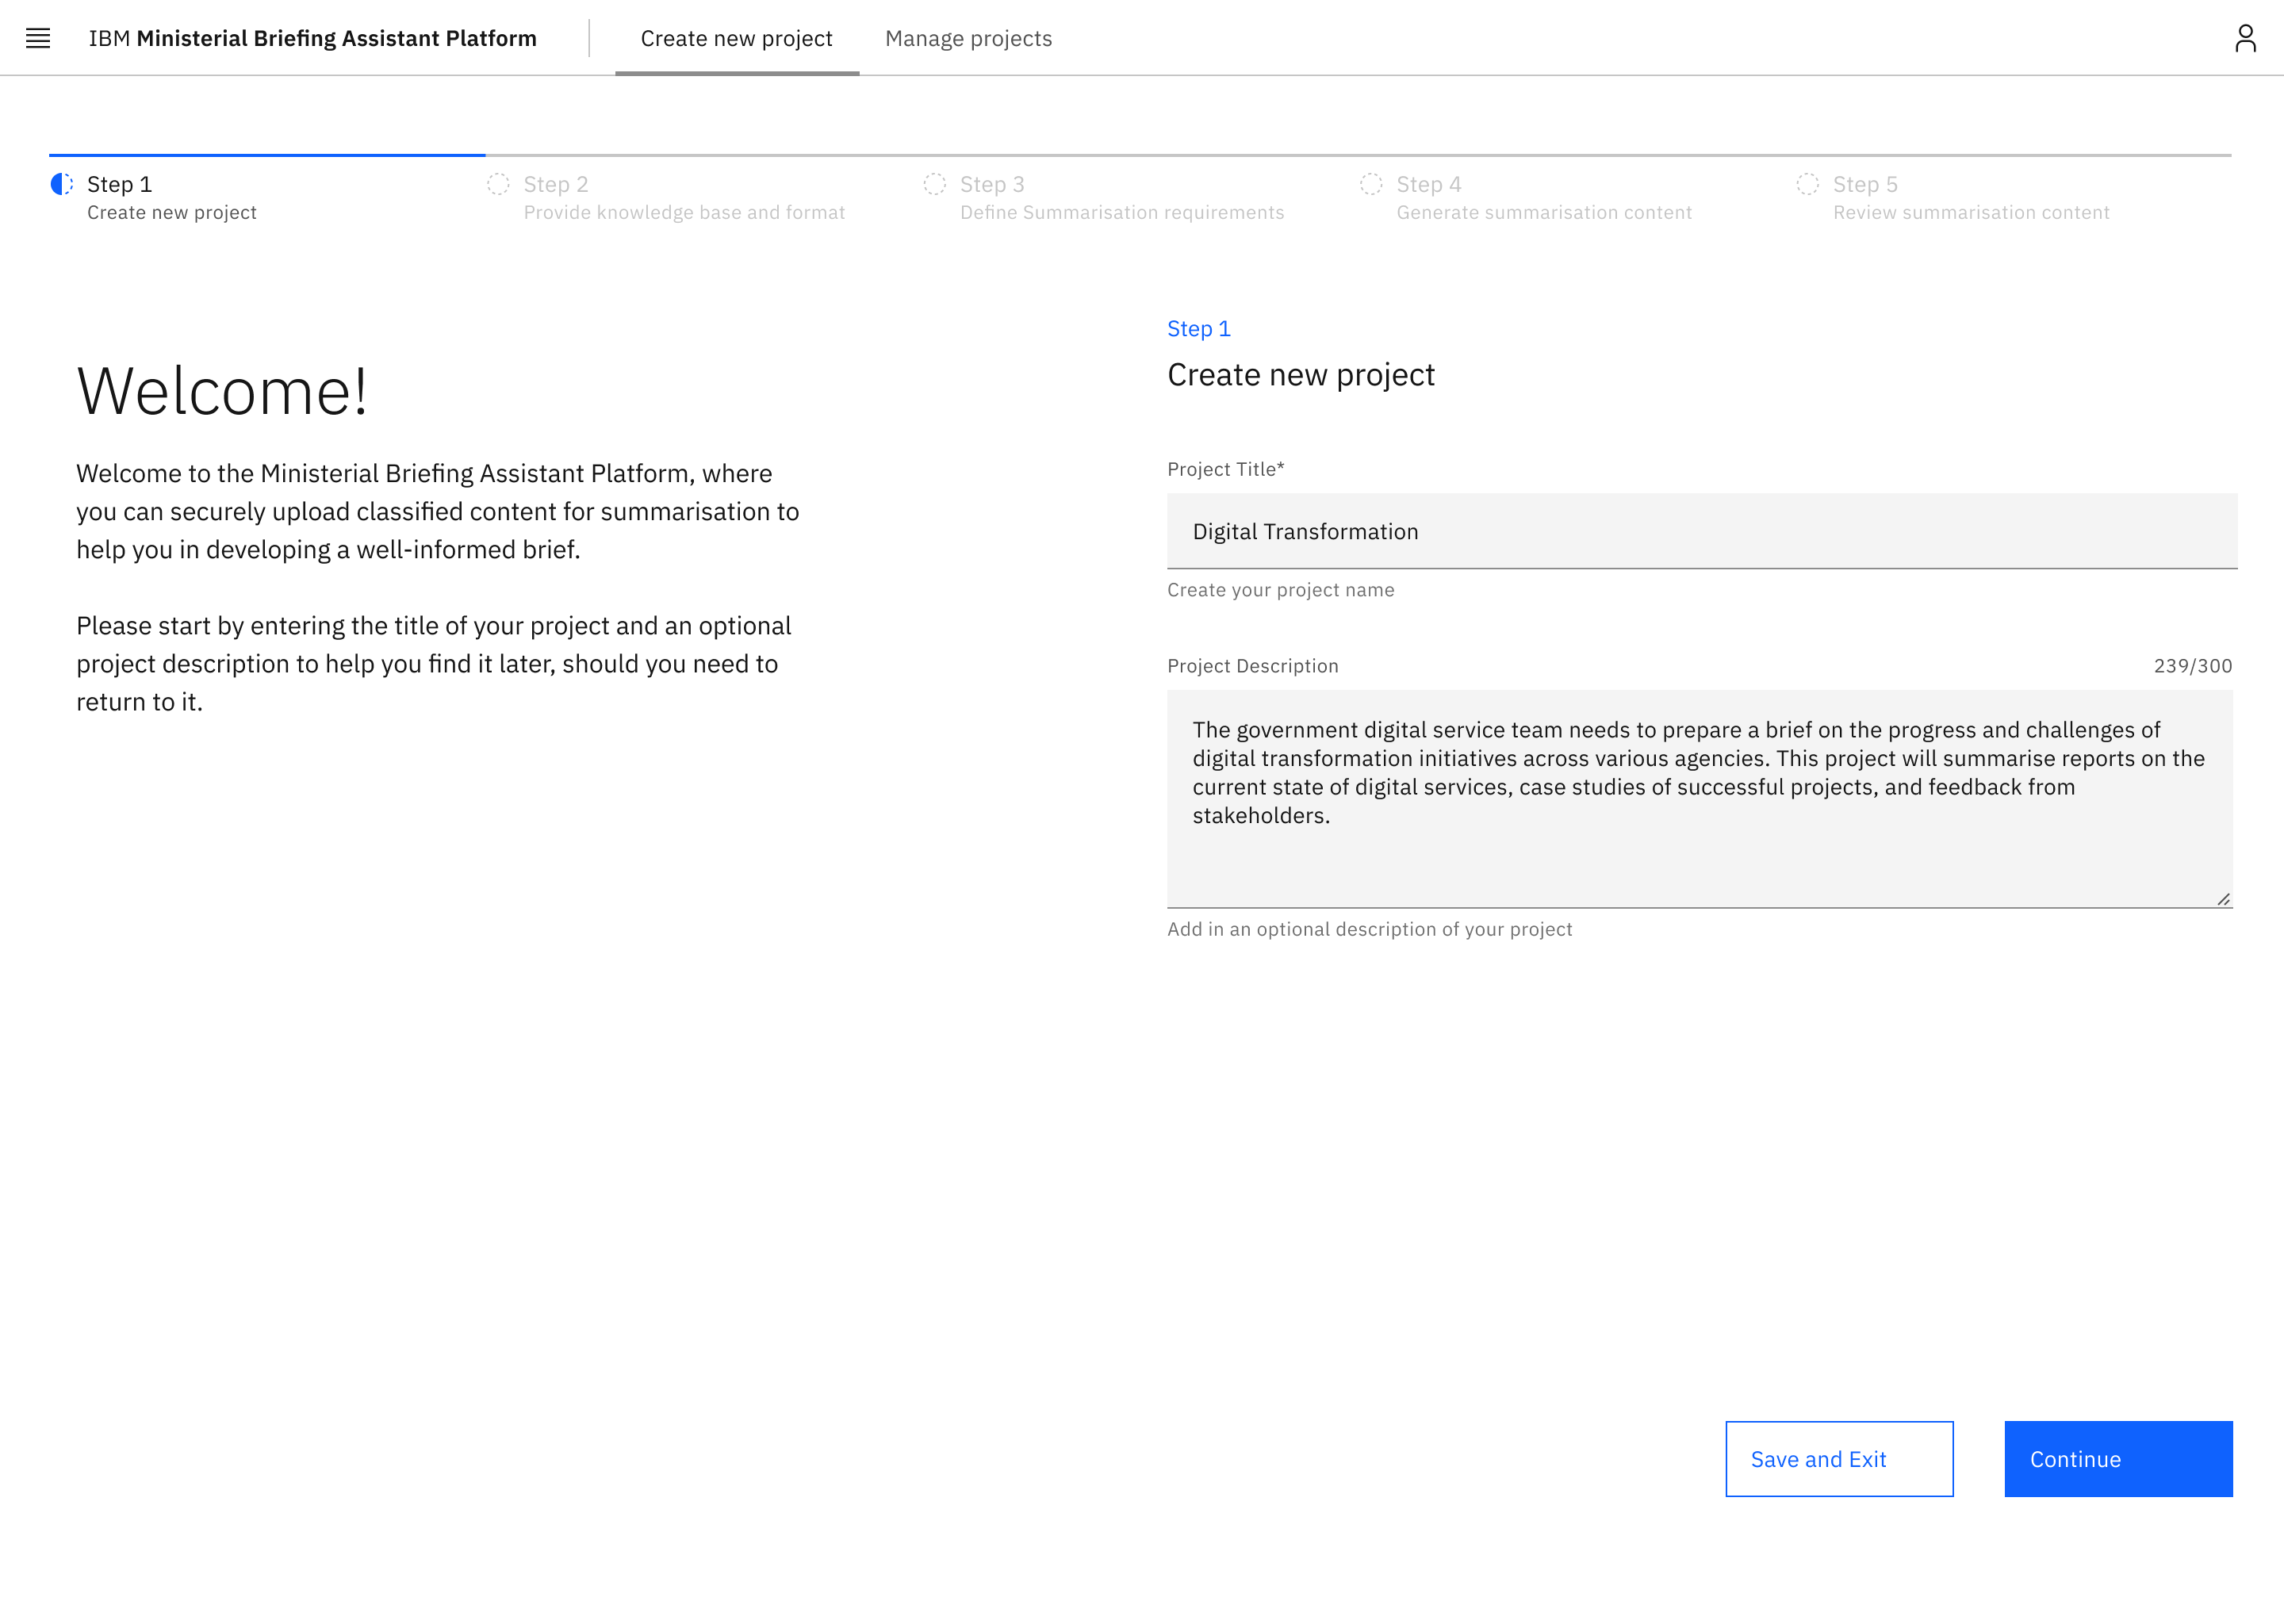Click the Continue button
Image resolution: width=2284 pixels, height=1624 pixels.
pos(2118,1459)
